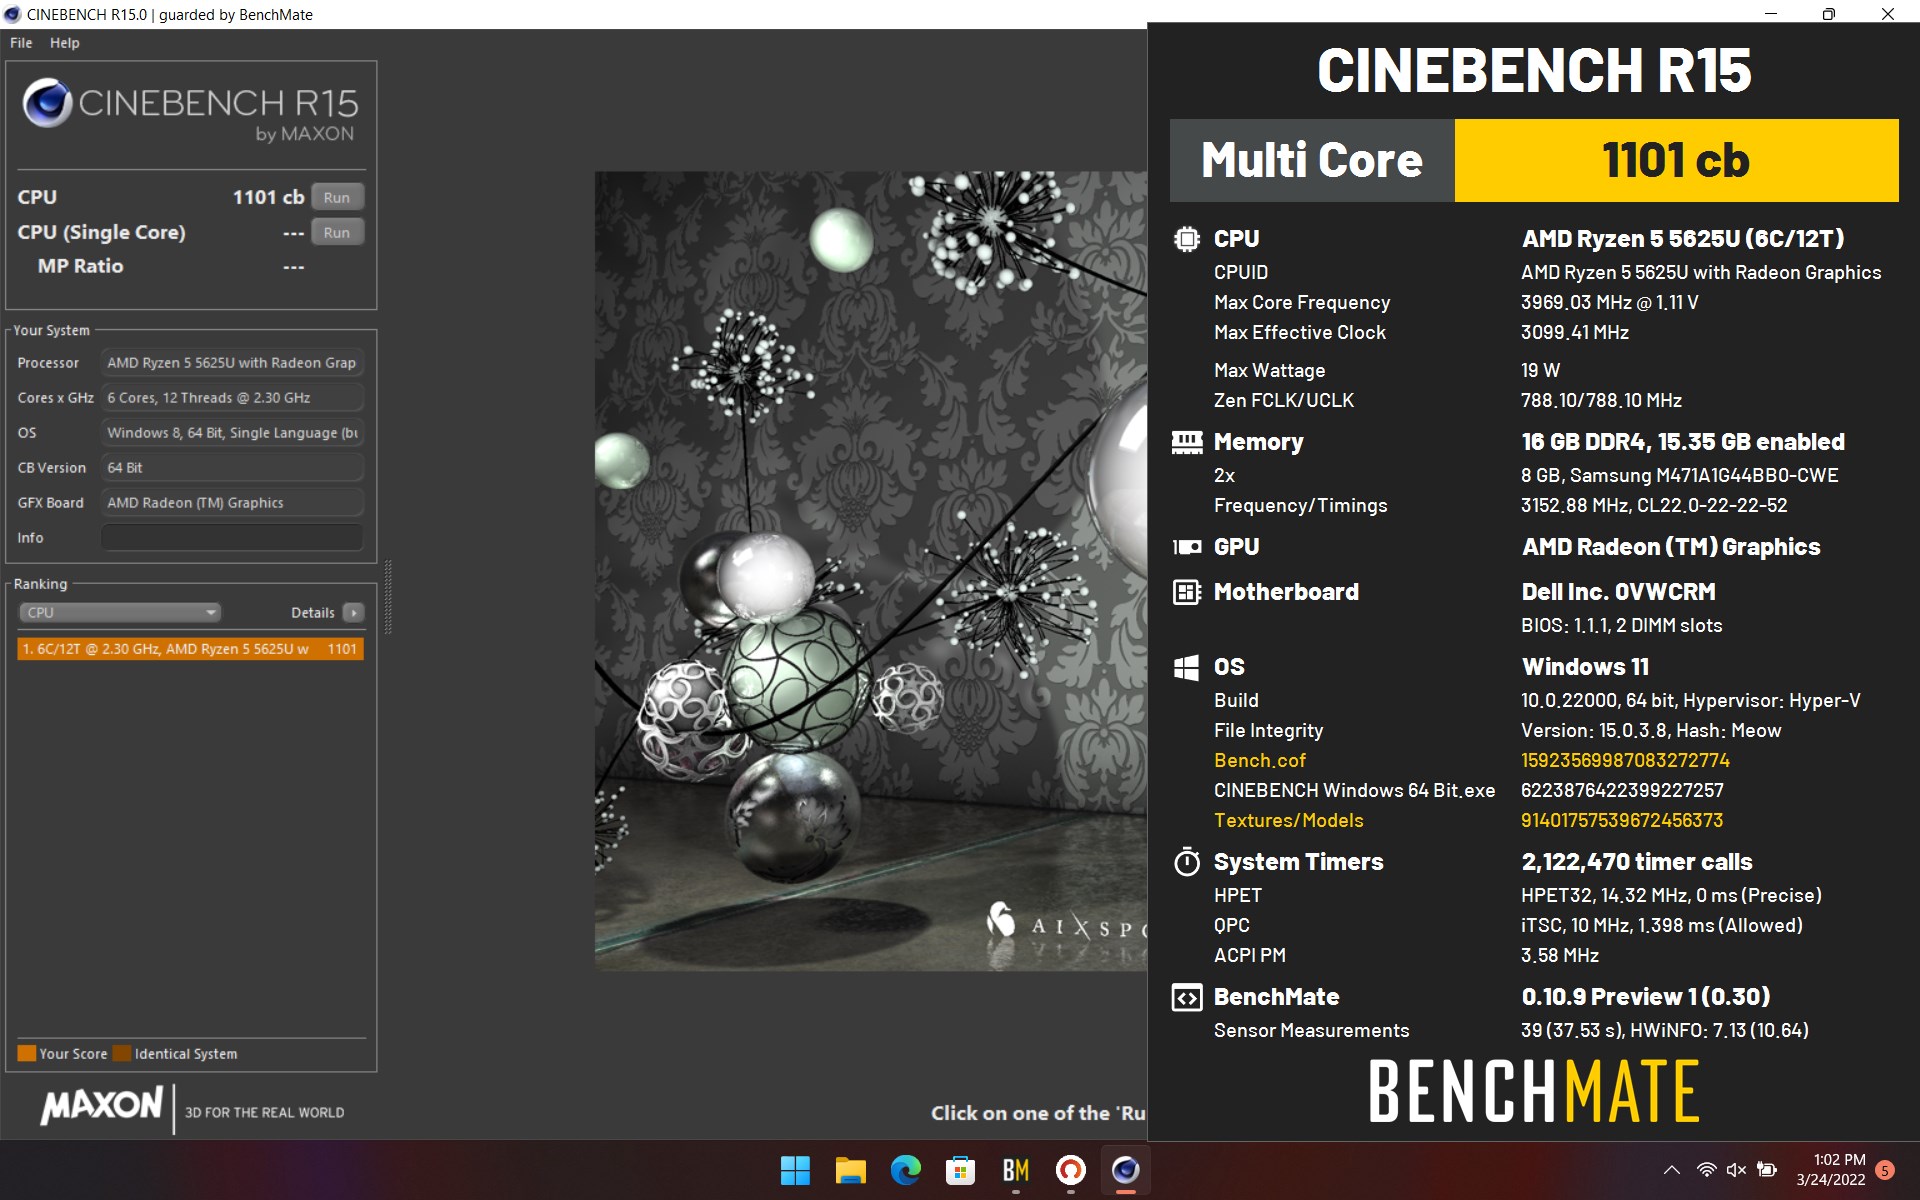
Task: Show hidden system tray icons
Action: (x=1671, y=1170)
